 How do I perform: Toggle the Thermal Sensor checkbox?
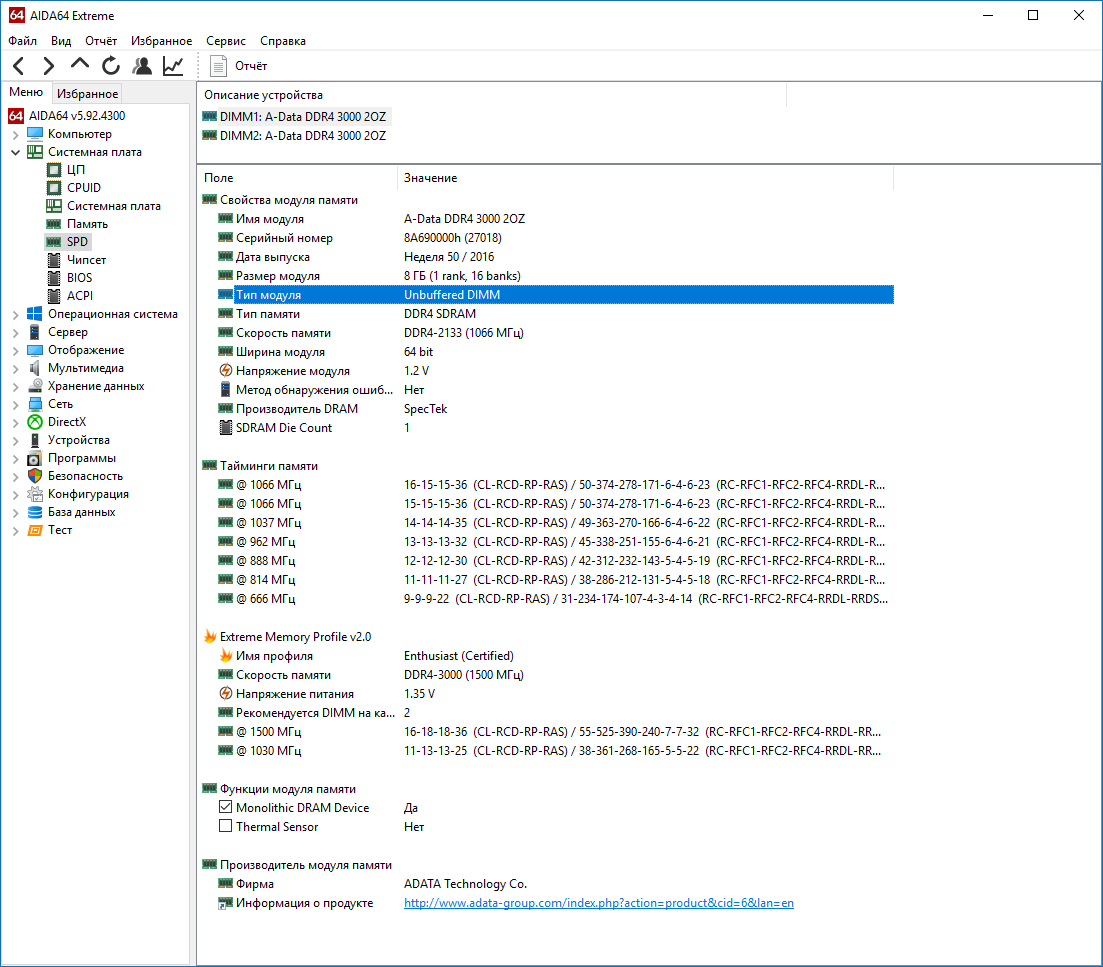coord(226,826)
